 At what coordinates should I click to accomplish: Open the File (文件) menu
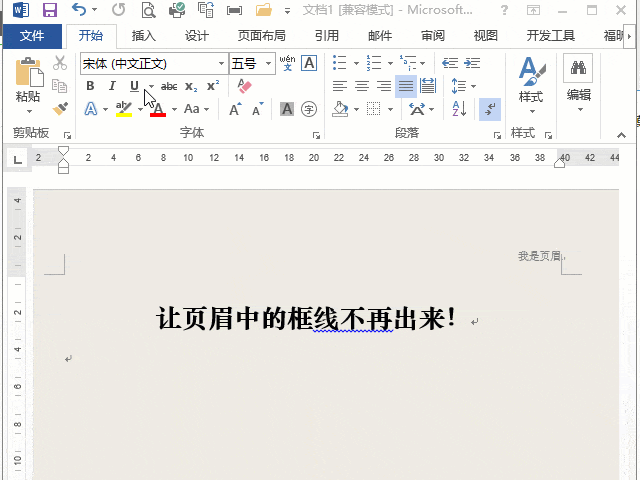[32, 36]
